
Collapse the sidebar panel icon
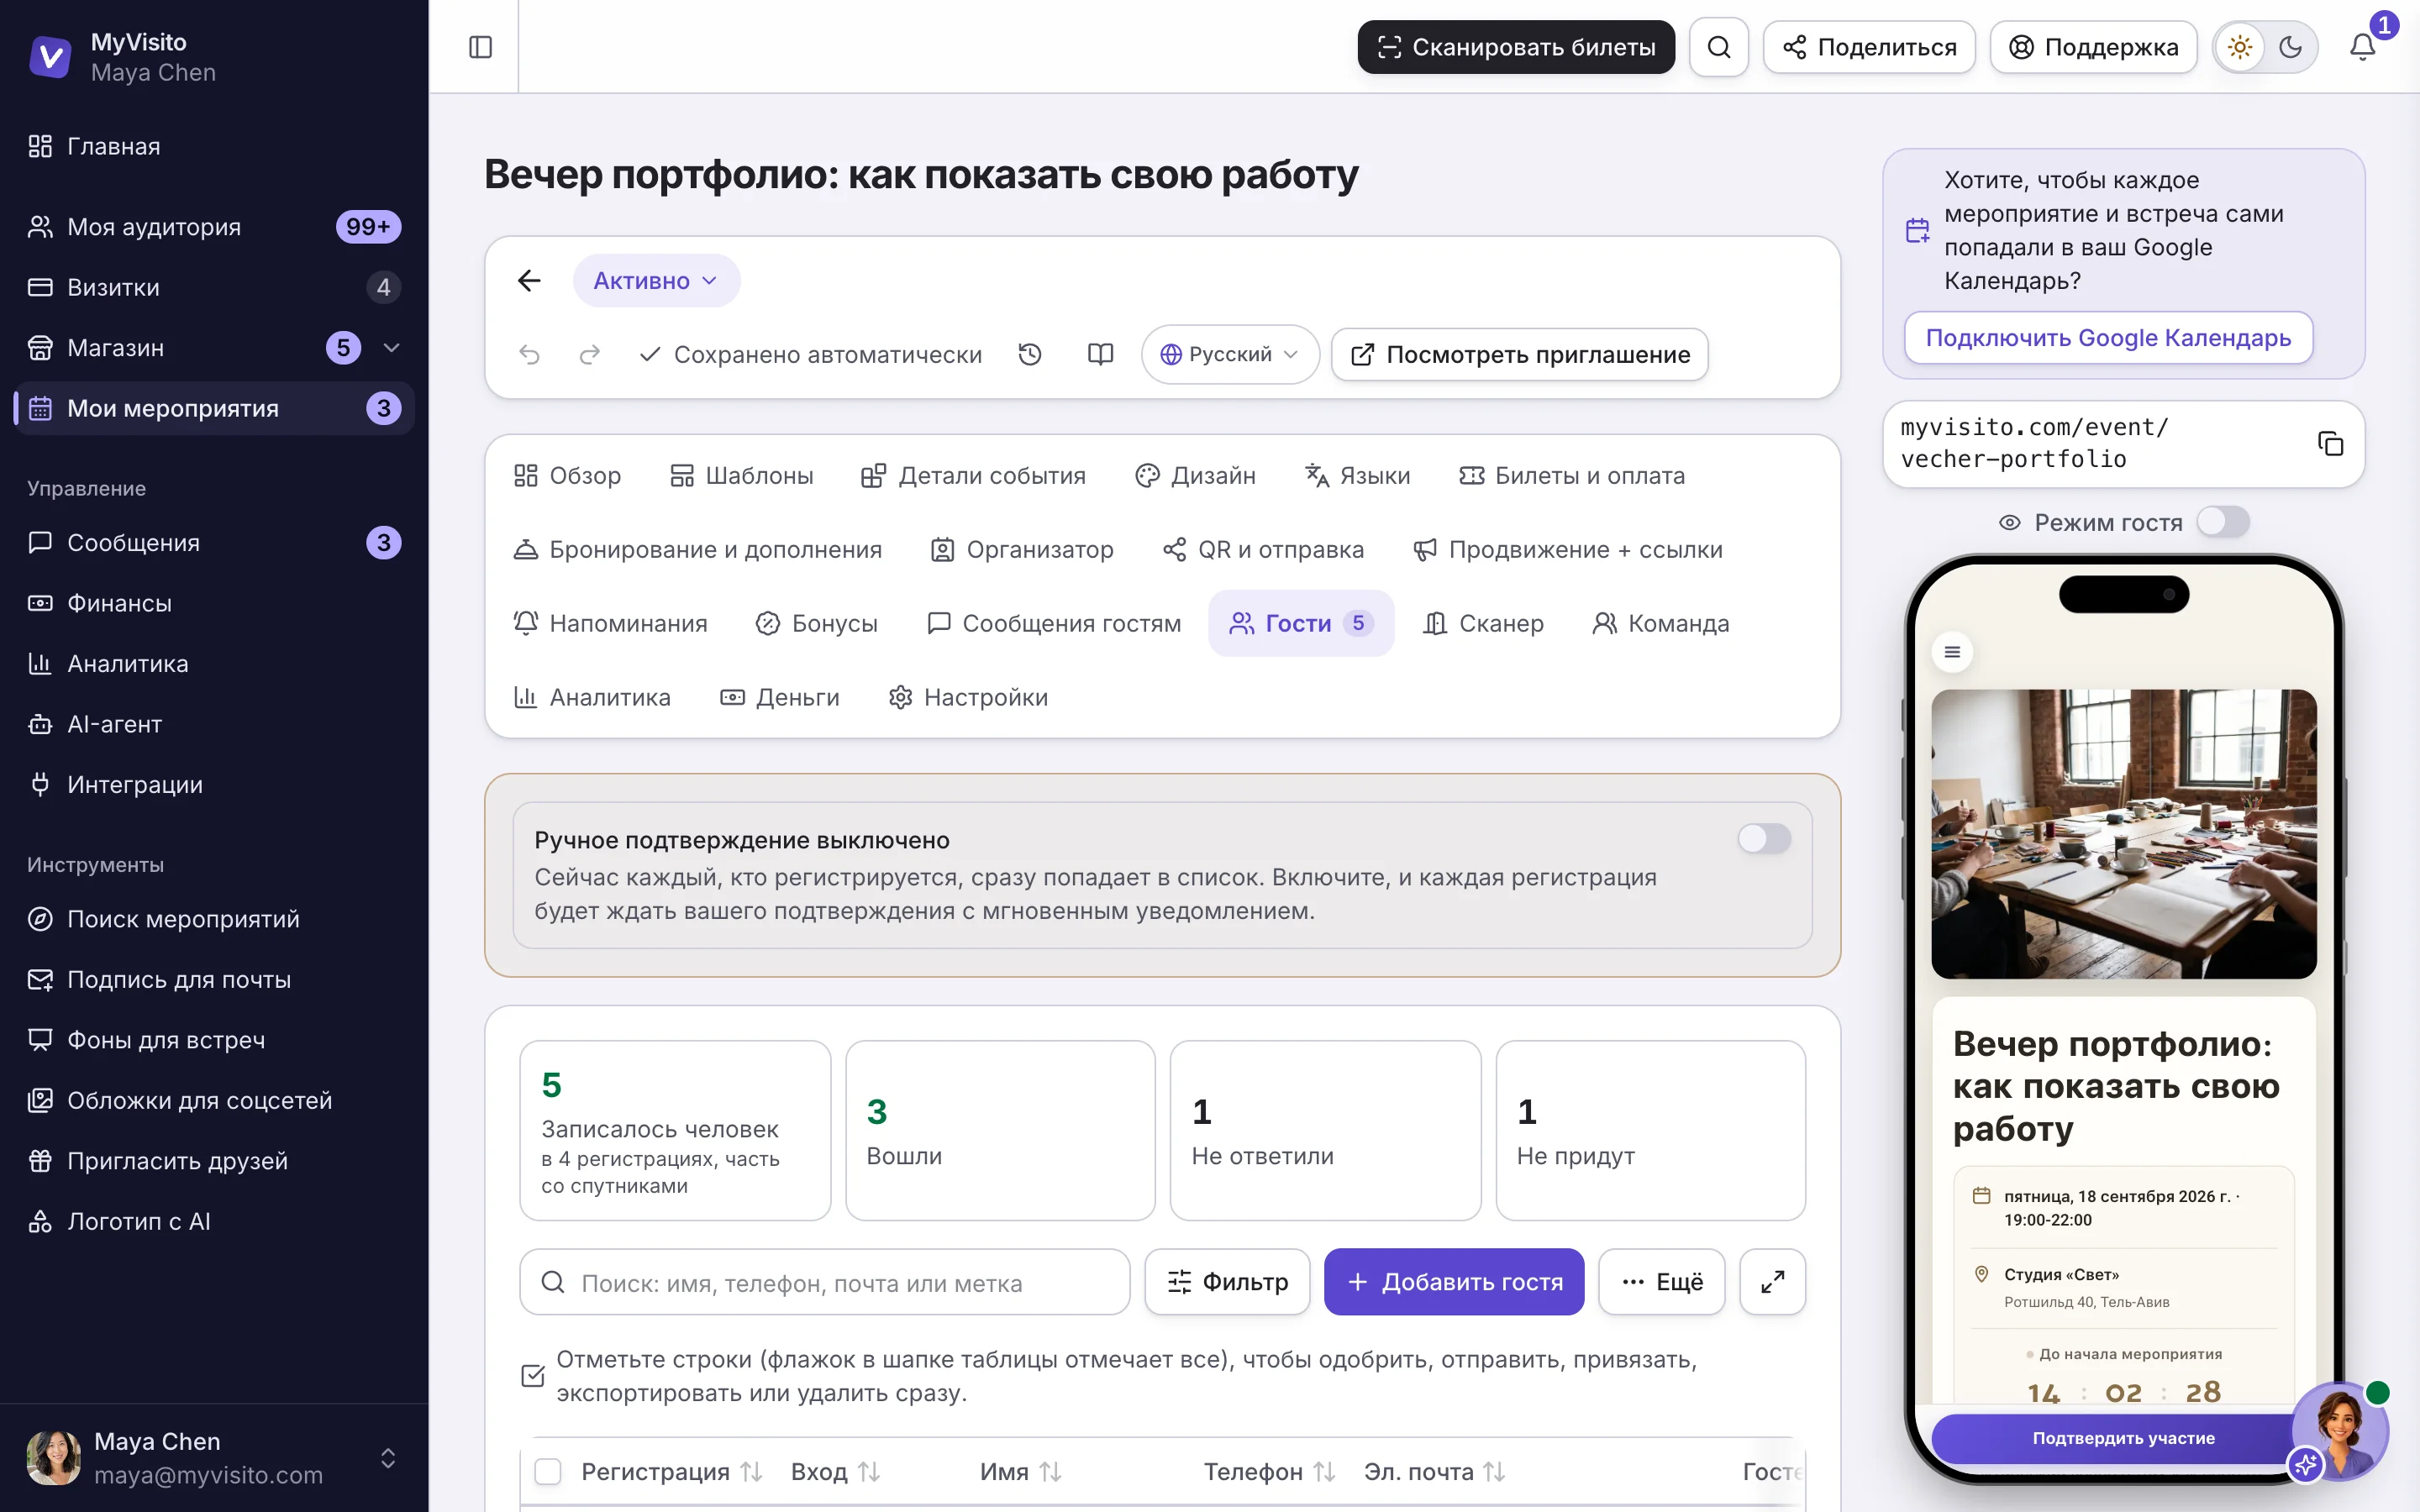click(480, 47)
